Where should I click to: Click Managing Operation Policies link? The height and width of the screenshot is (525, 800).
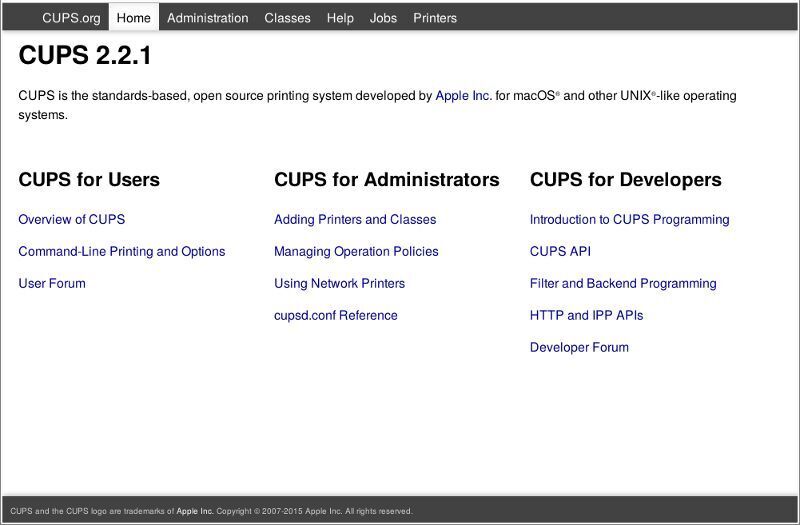pos(356,251)
